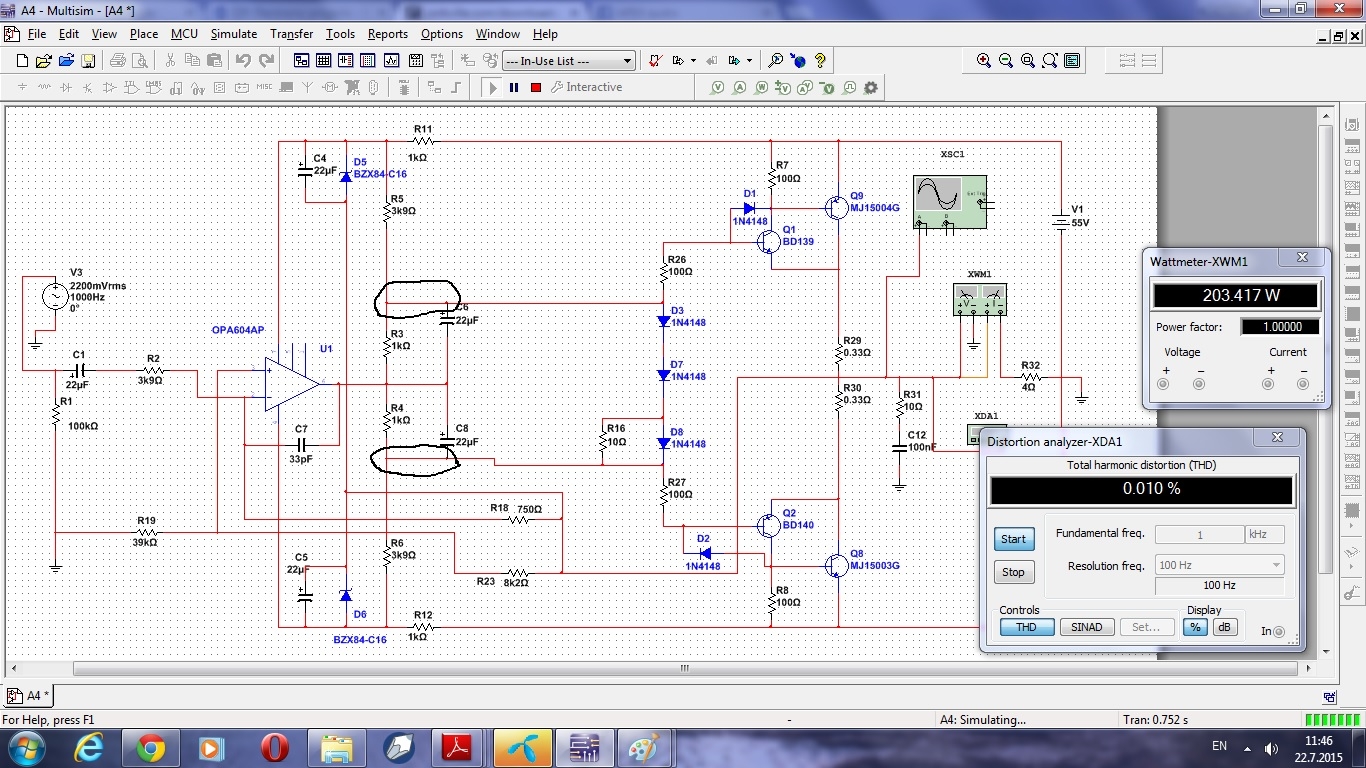The width and height of the screenshot is (1366, 768).
Task: Click Start in Distortion analyzer
Action: point(1013,539)
